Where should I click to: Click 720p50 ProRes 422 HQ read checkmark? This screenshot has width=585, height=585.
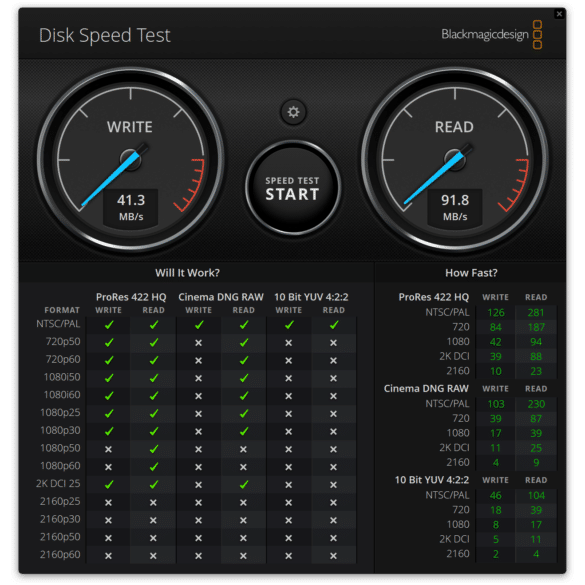tap(153, 342)
